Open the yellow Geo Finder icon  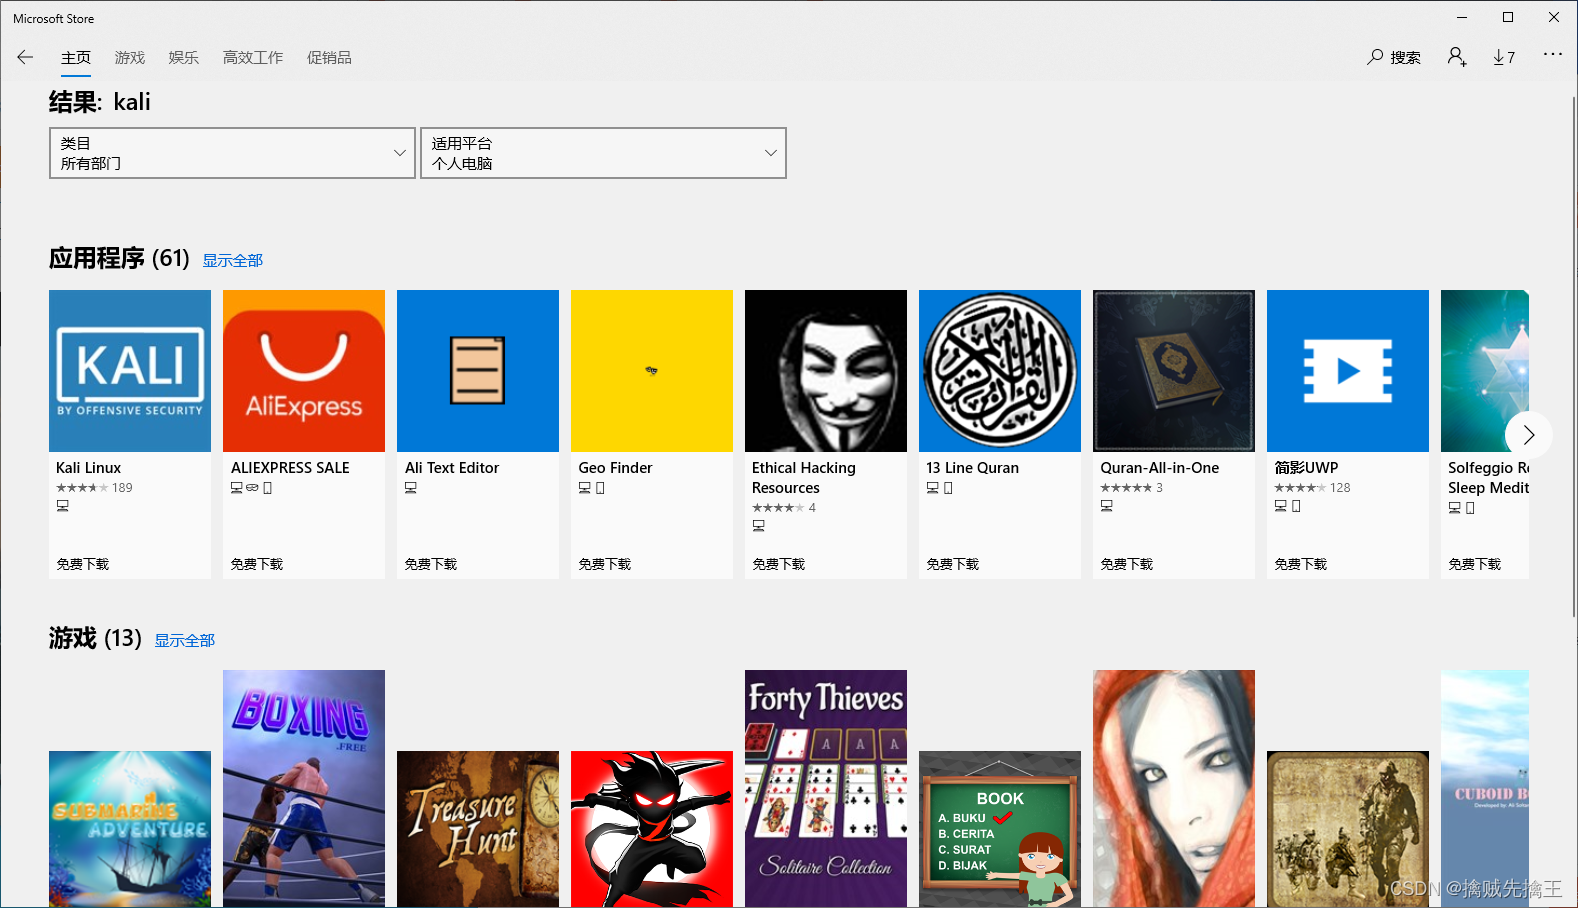click(652, 371)
